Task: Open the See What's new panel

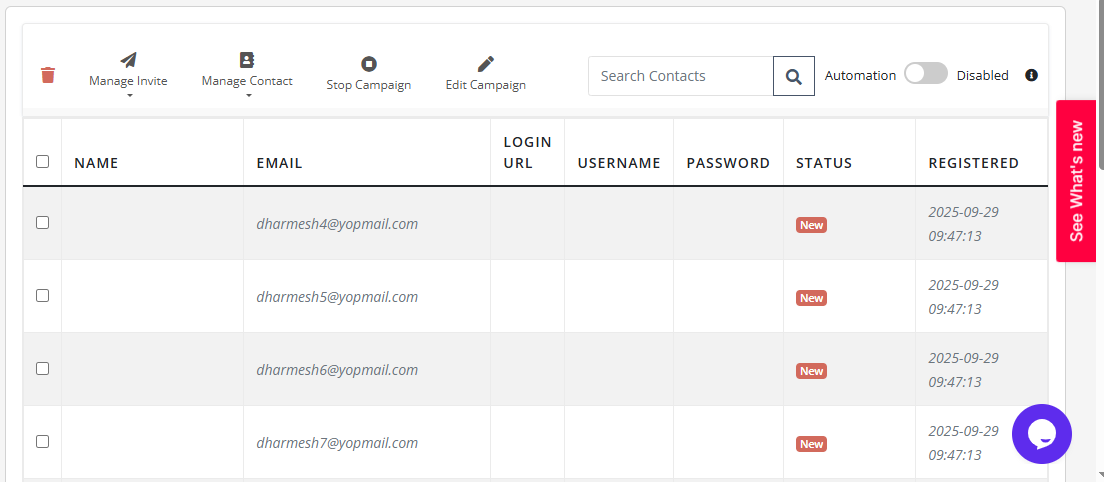Action: (1077, 180)
